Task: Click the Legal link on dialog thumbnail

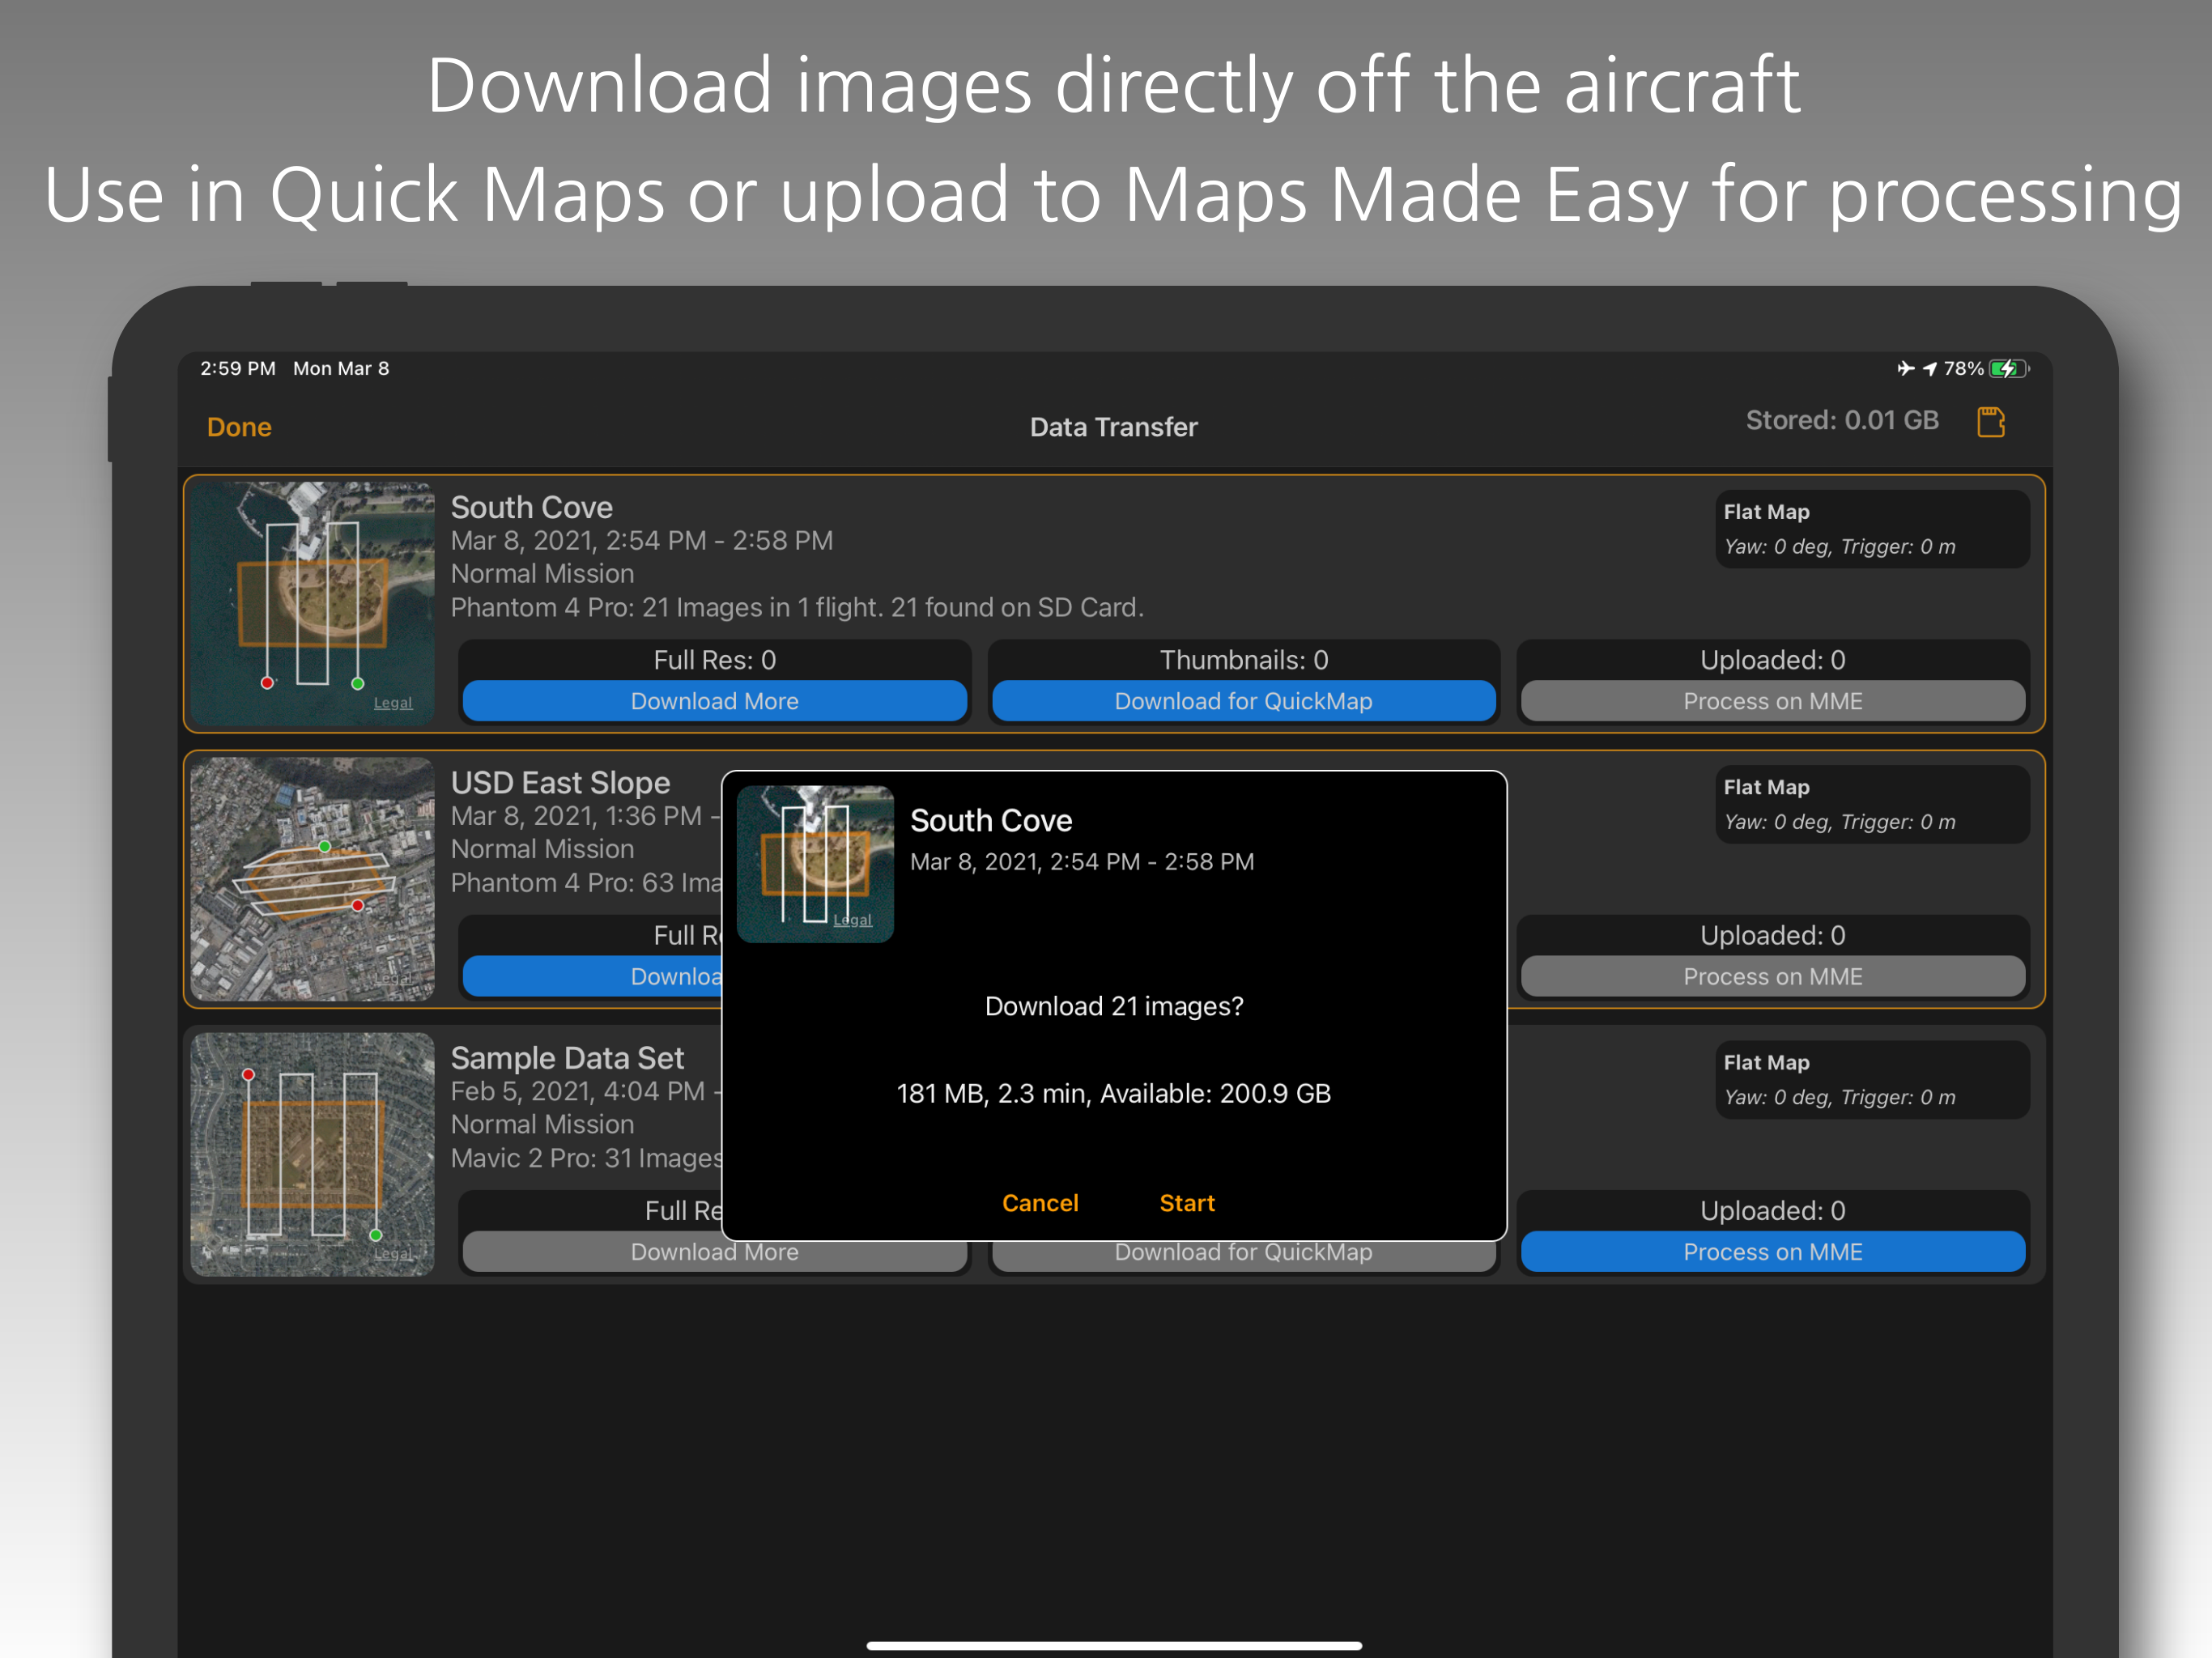Action: 852,920
